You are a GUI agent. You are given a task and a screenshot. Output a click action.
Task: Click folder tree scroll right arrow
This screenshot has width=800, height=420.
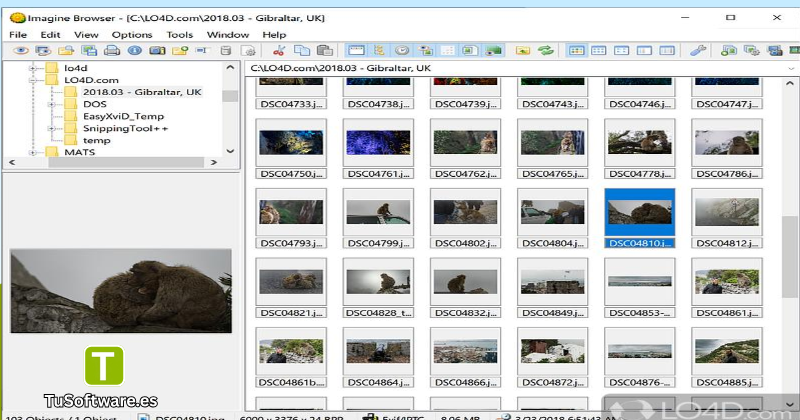[214, 162]
